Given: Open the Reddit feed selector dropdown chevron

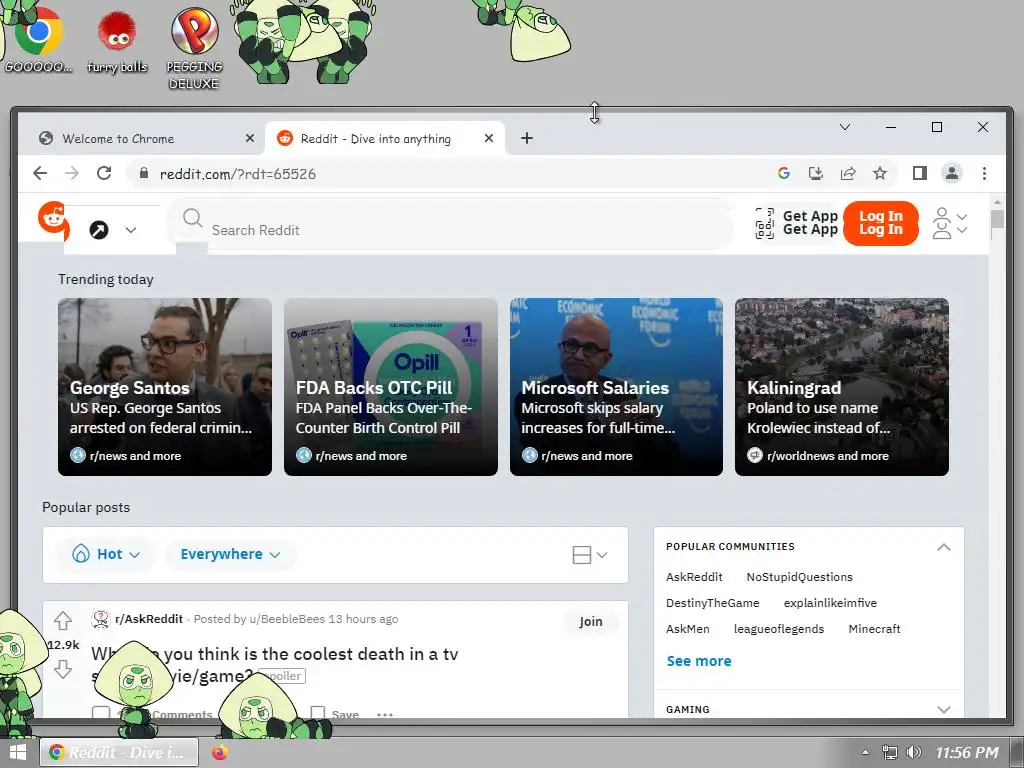Looking at the screenshot, I should 131,230.
